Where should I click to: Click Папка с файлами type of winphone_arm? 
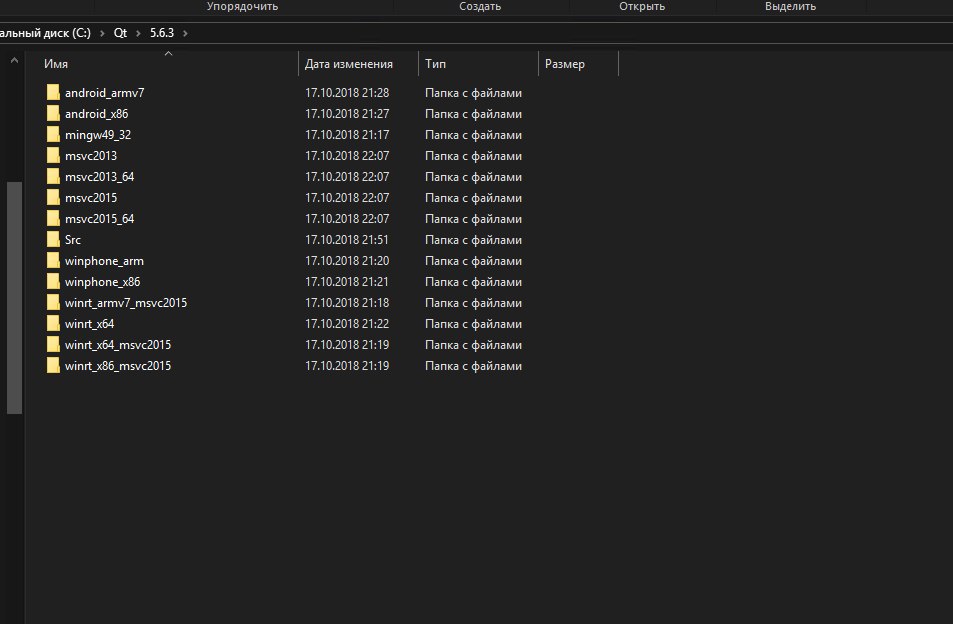(473, 261)
